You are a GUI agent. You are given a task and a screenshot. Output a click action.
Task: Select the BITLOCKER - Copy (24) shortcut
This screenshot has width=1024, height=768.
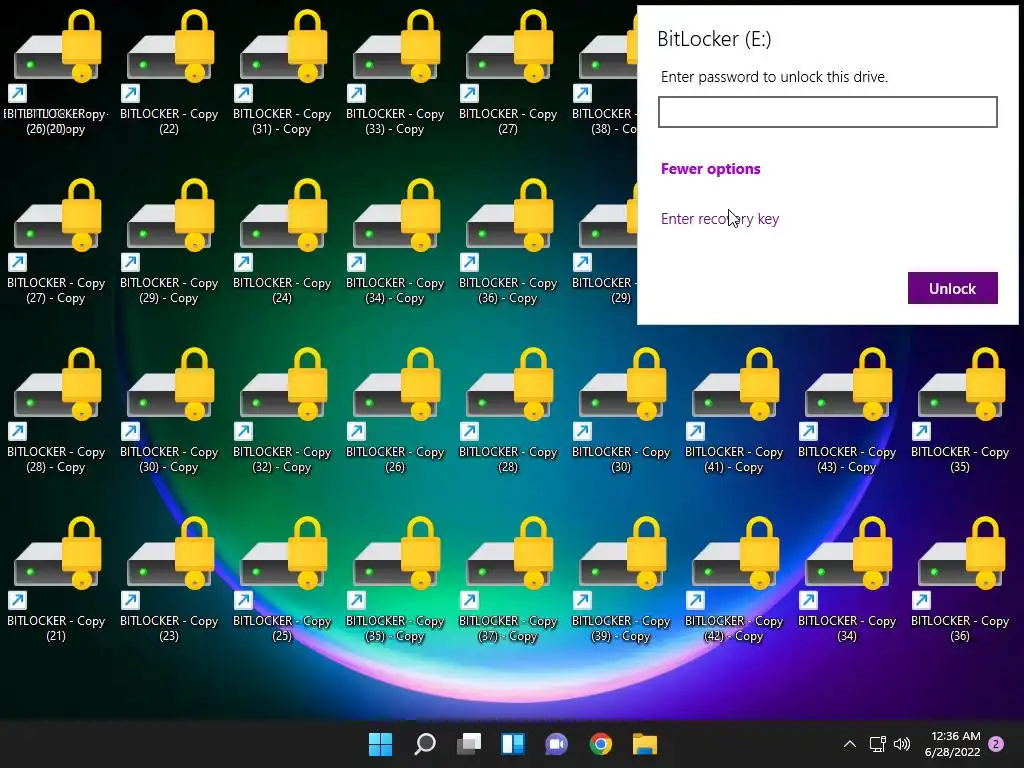282,241
